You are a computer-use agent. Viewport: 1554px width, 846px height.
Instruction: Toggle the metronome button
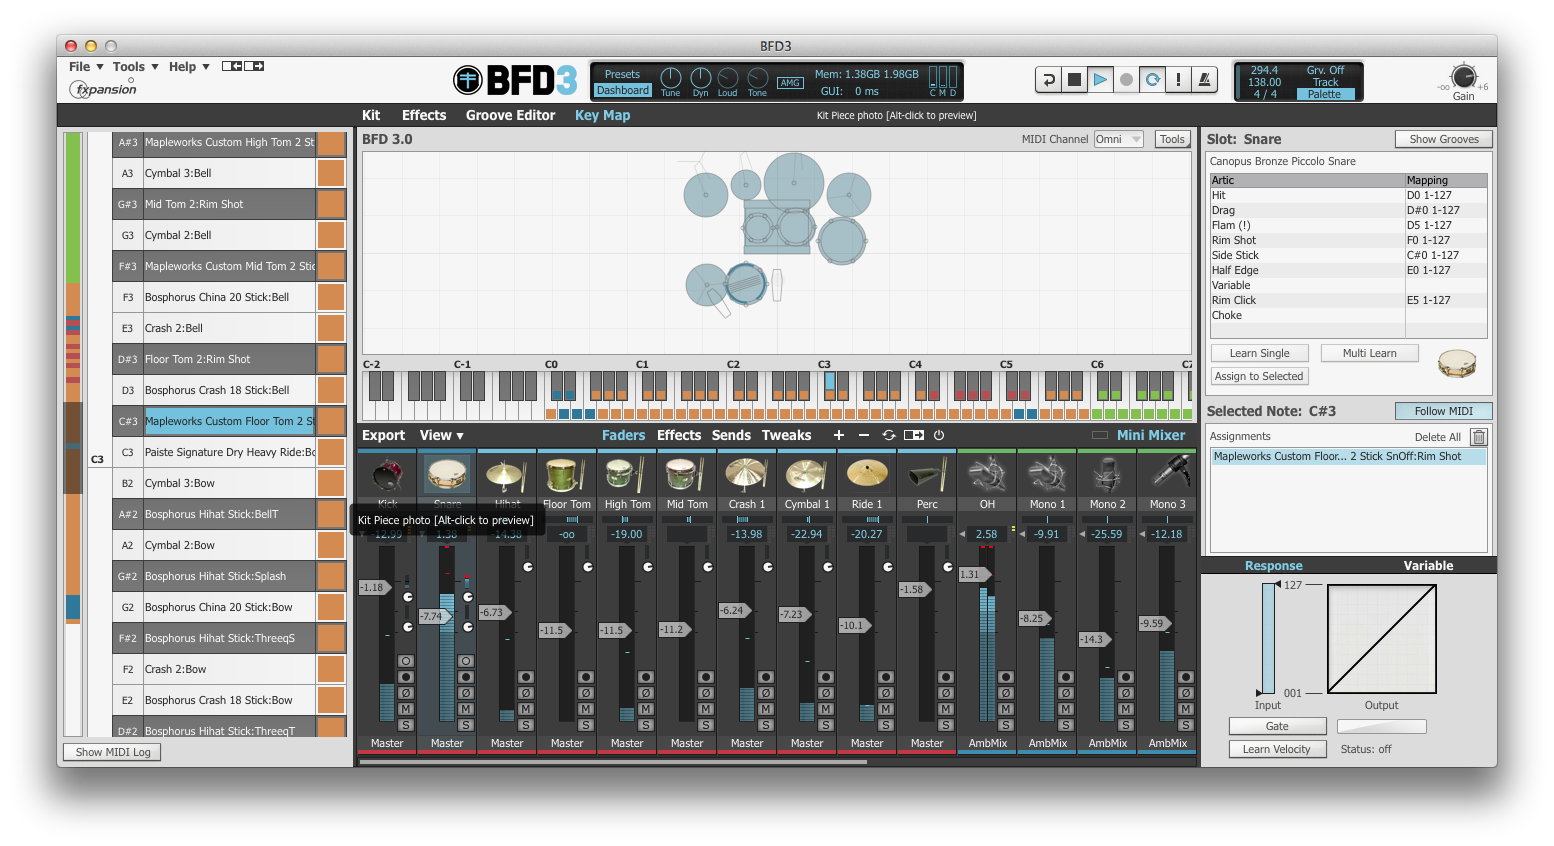click(x=1205, y=80)
